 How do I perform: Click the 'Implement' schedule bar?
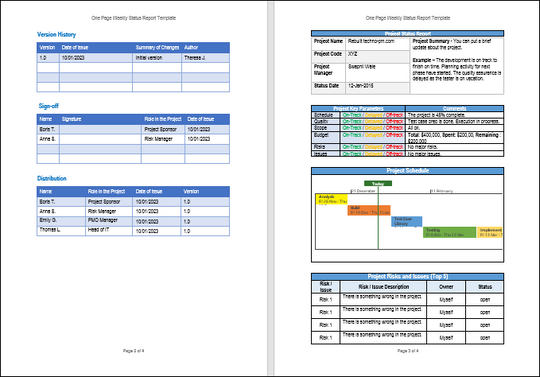point(490,232)
